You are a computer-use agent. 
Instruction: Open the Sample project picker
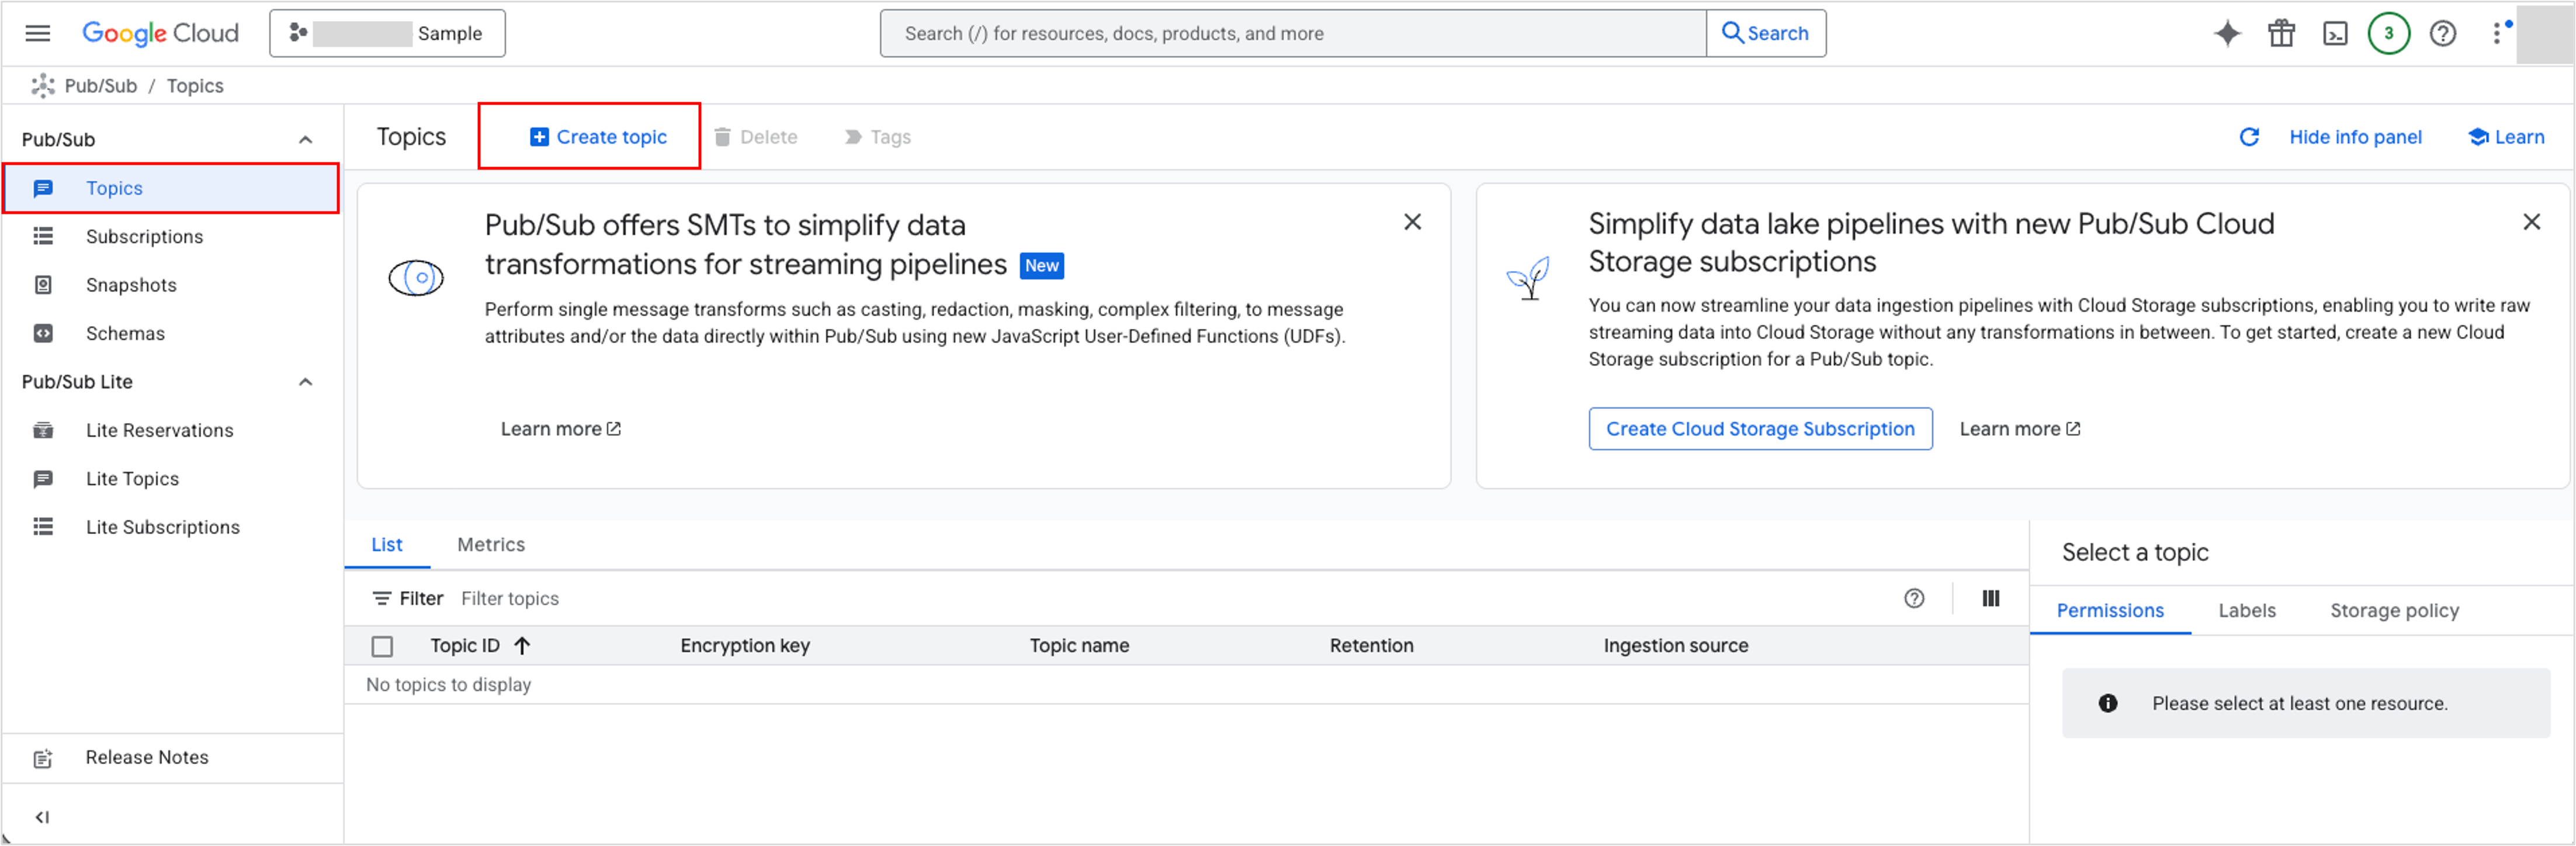[387, 33]
